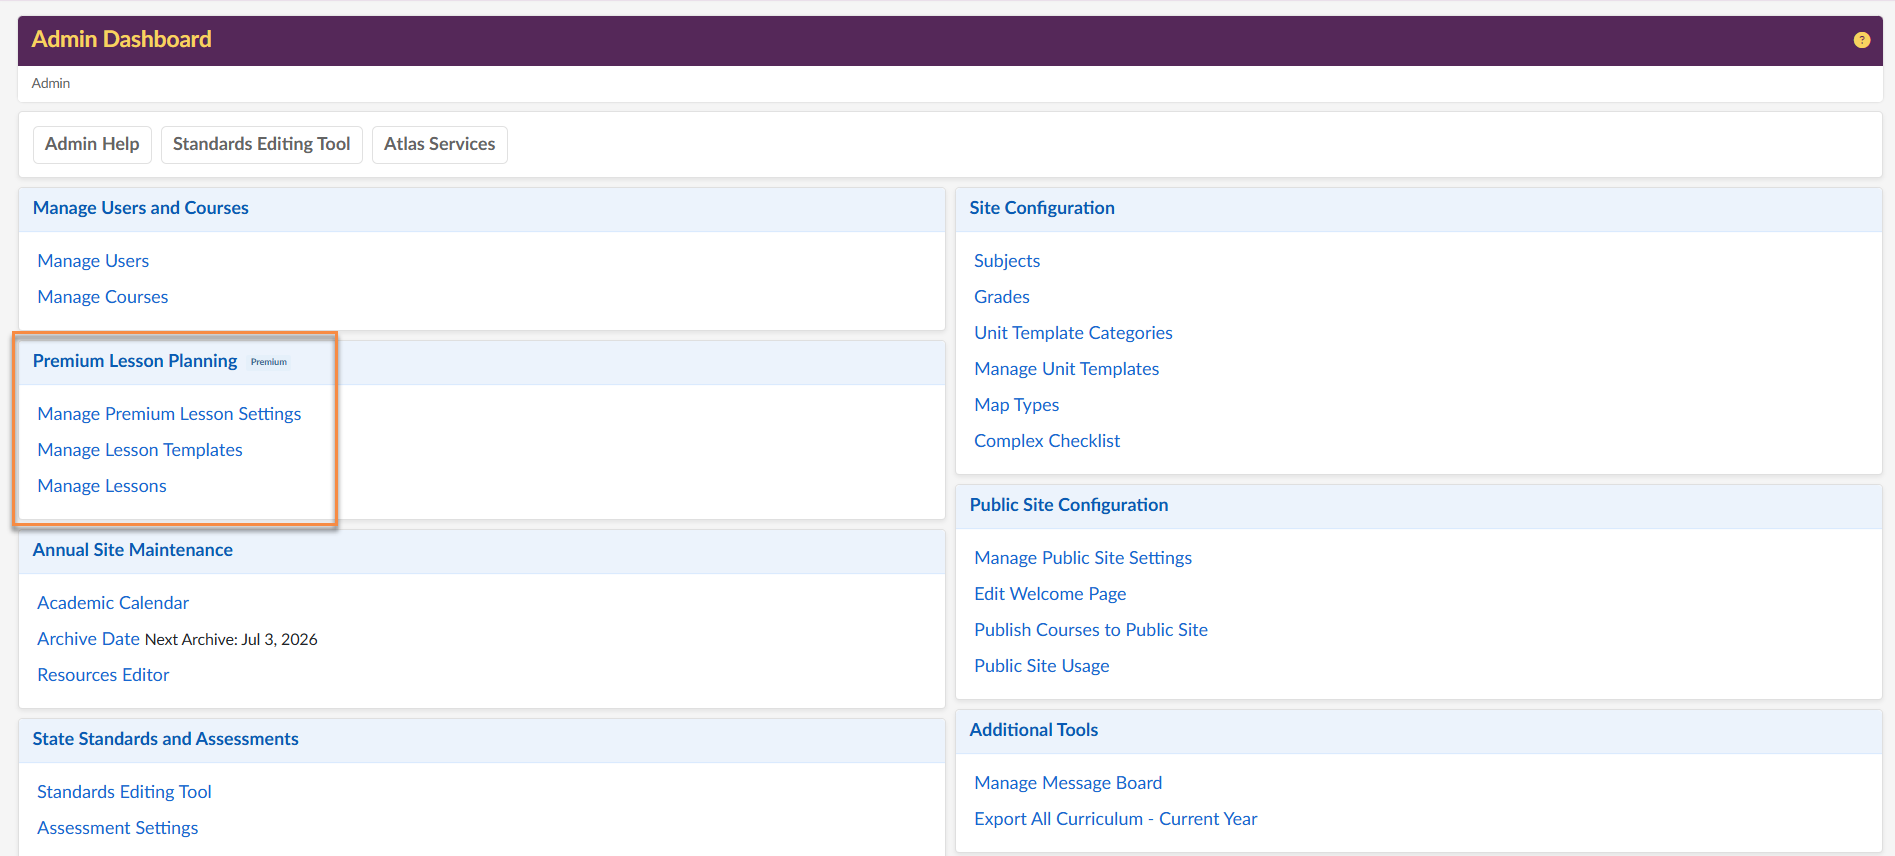Click the Admin breadcrumb
Viewport: 1895px width, 856px height.
click(x=51, y=83)
